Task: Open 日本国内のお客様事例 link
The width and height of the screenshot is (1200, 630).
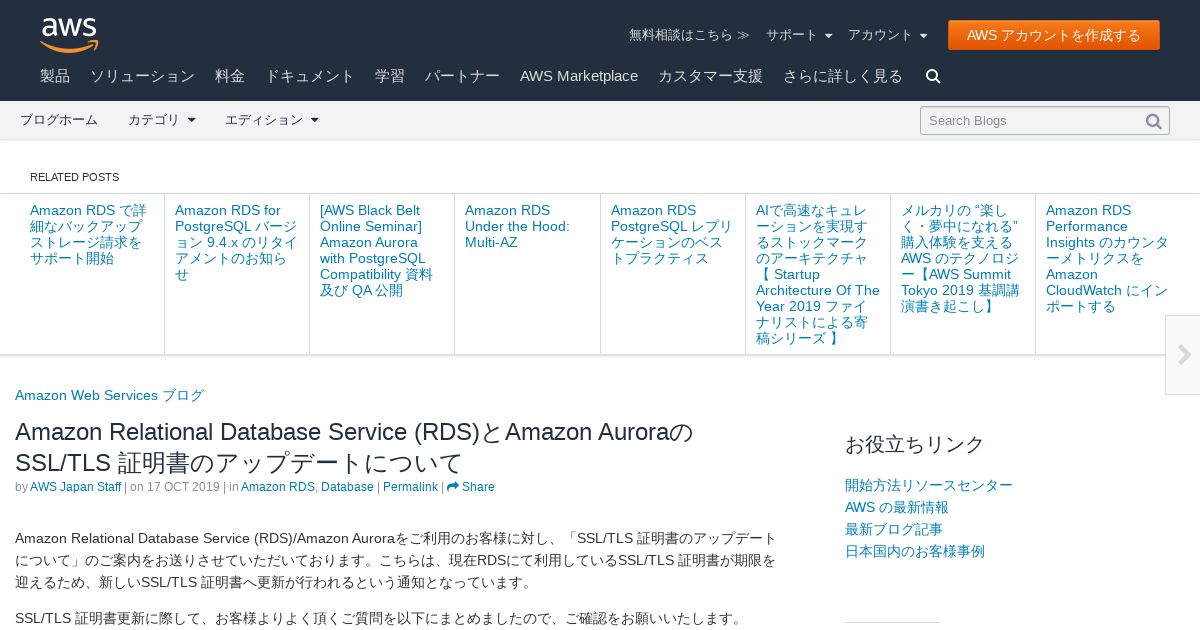Action: (915, 551)
